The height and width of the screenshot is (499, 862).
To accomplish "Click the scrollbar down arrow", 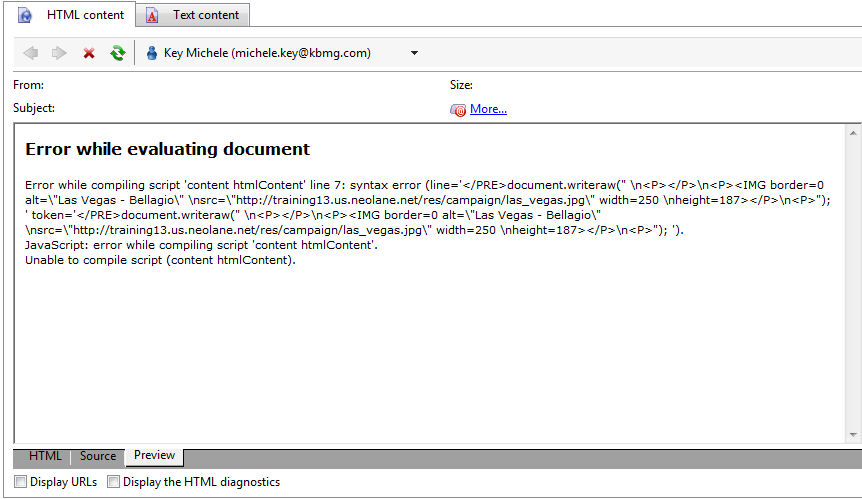I will coord(853,435).
